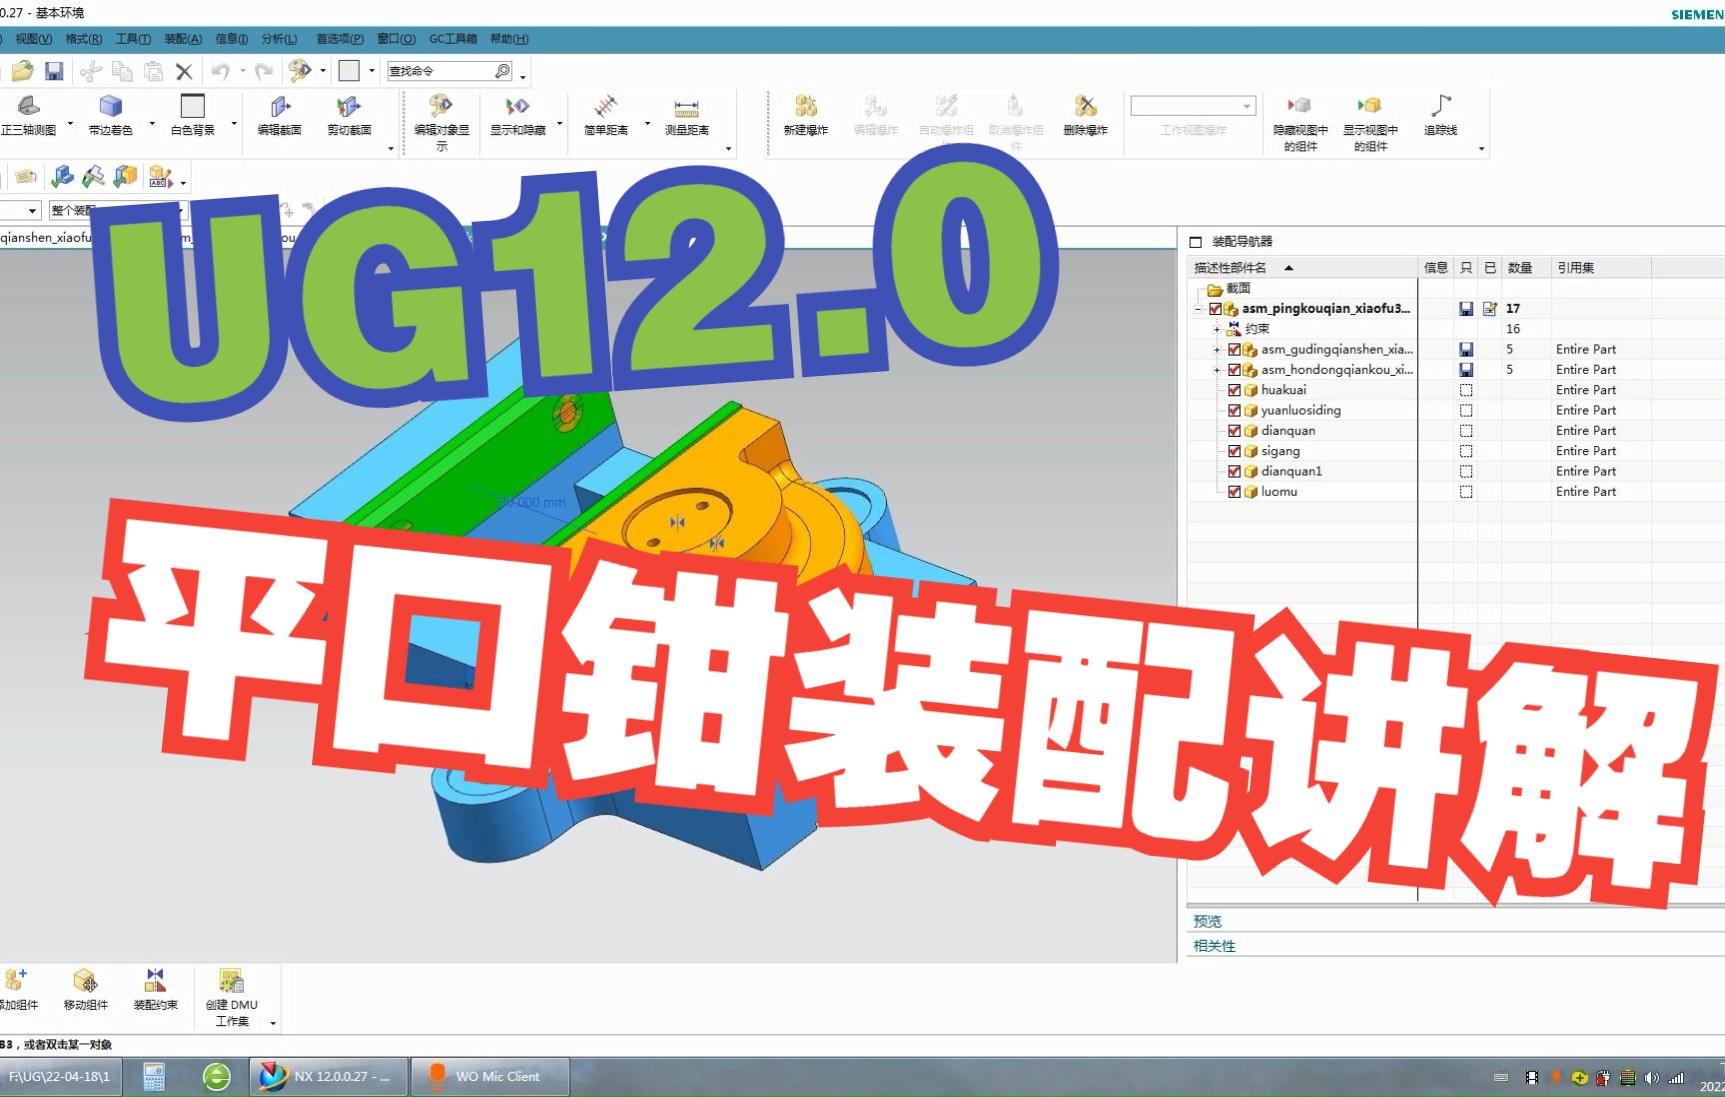Select the 正三轴测图 trimetric view tool
This screenshot has width=1725, height=1097.
(x=29, y=116)
